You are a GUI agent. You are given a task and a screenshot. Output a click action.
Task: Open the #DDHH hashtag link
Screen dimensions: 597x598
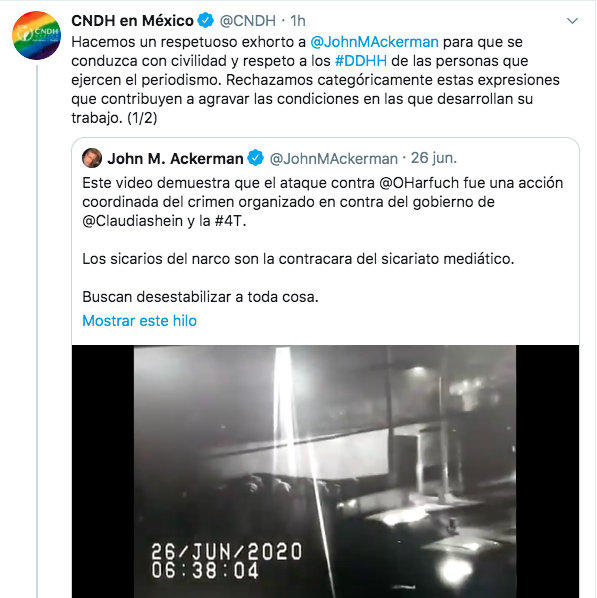[360, 61]
